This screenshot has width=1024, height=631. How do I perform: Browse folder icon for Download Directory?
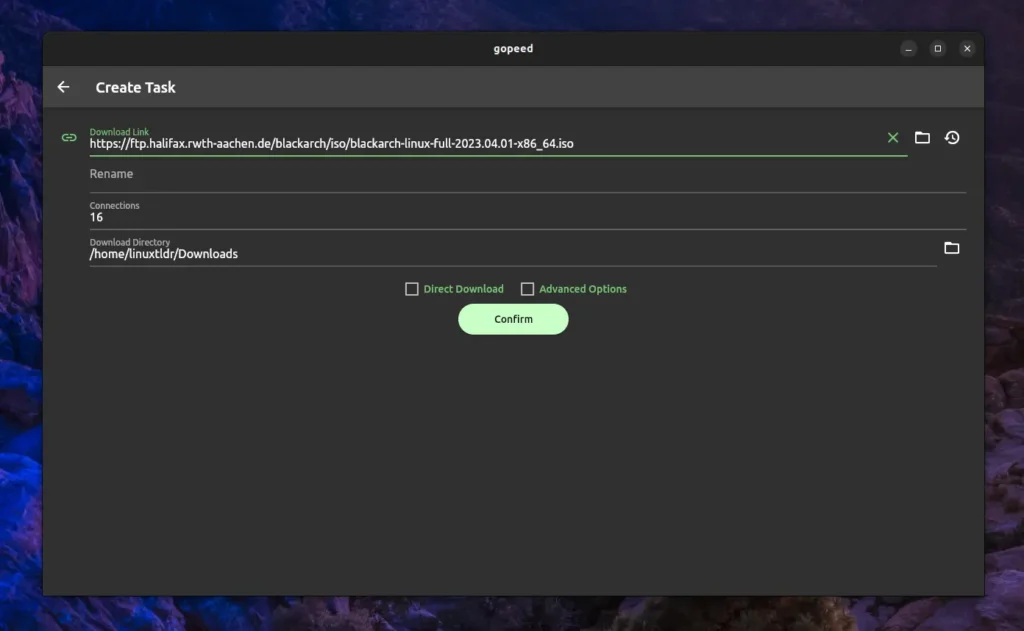tap(952, 248)
